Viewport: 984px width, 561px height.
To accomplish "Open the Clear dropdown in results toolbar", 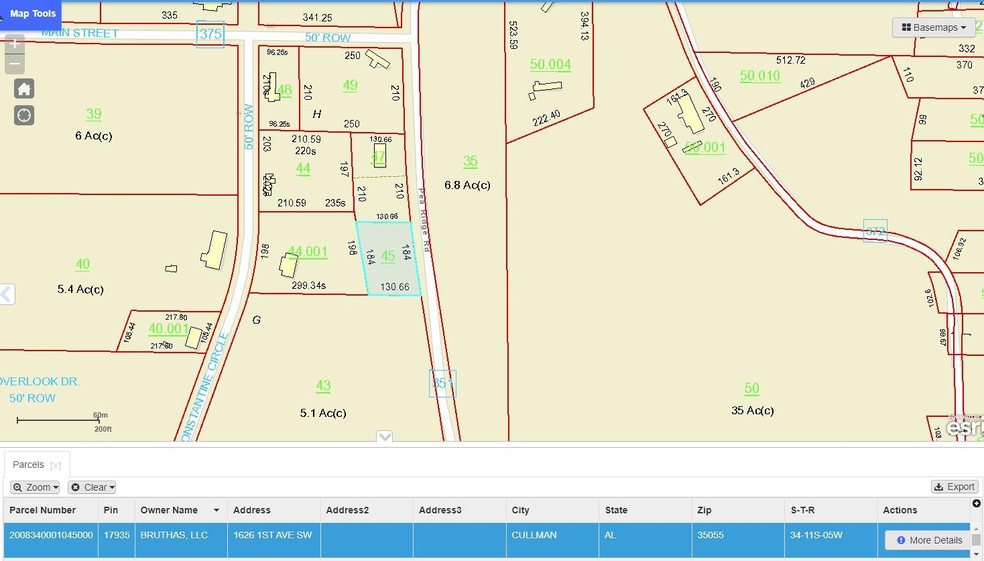I will coord(92,487).
